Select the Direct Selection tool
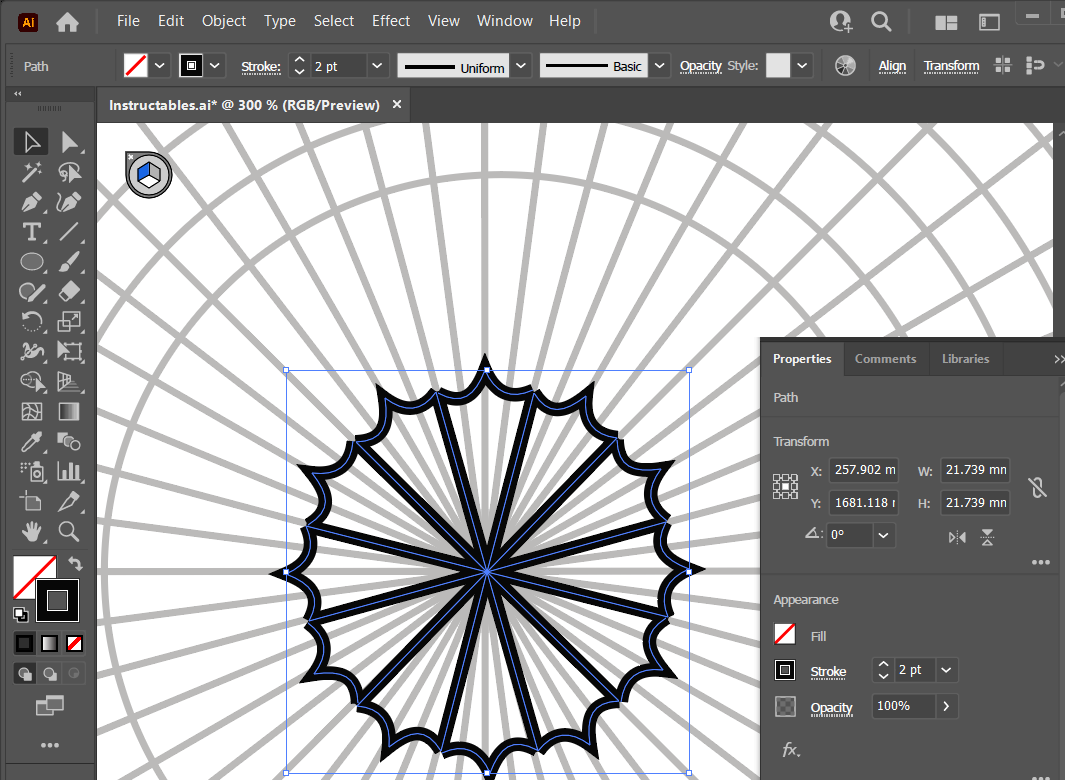Viewport: 1065px width, 780px height. coord(69,142)
